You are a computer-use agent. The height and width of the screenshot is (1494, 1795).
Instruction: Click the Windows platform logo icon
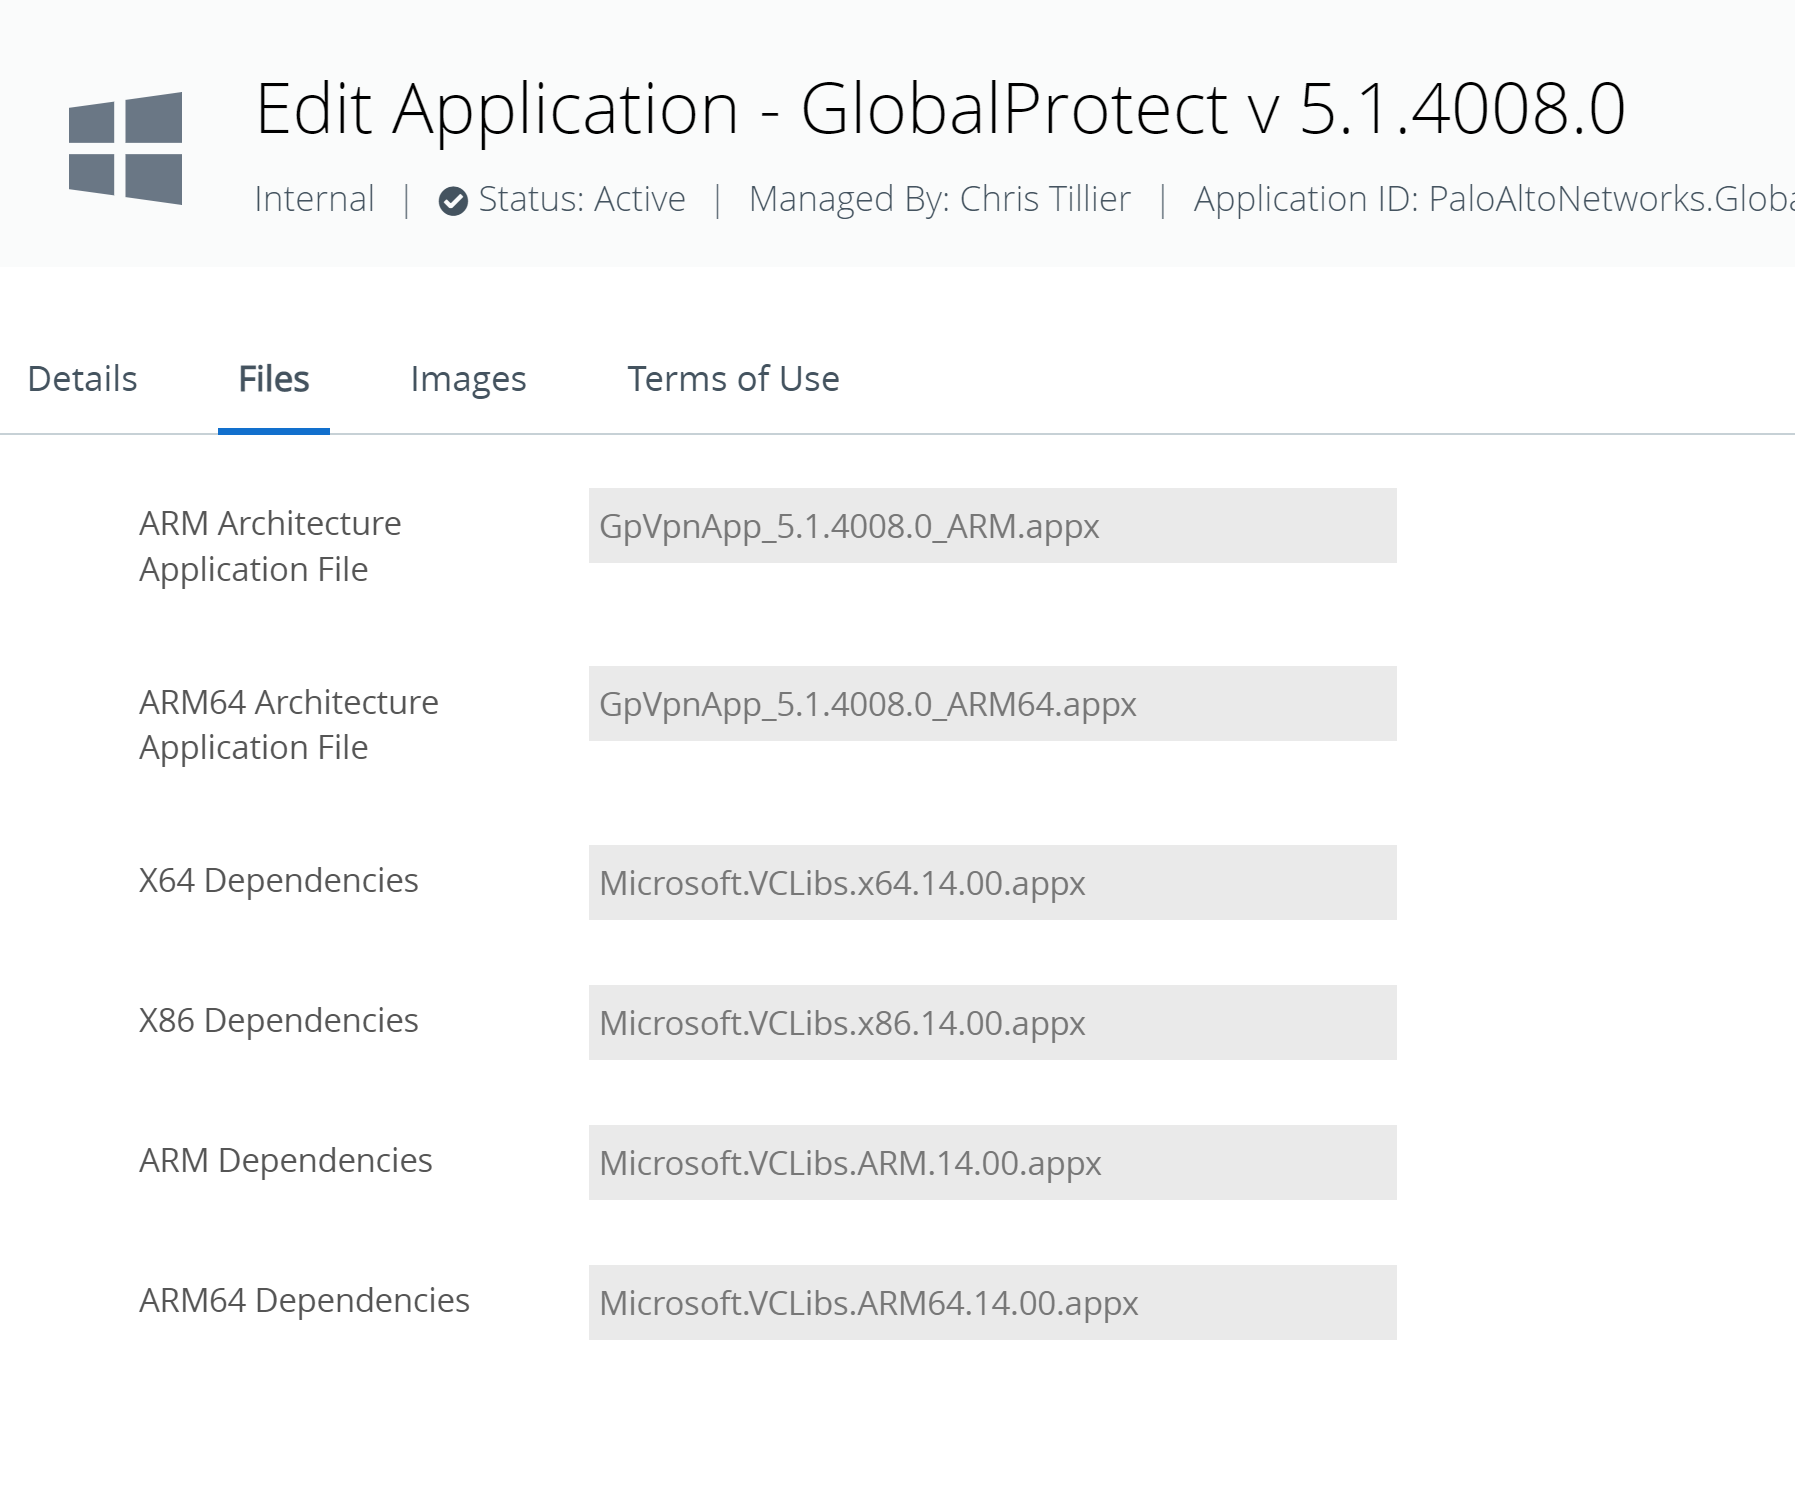(x=125, y=148)
